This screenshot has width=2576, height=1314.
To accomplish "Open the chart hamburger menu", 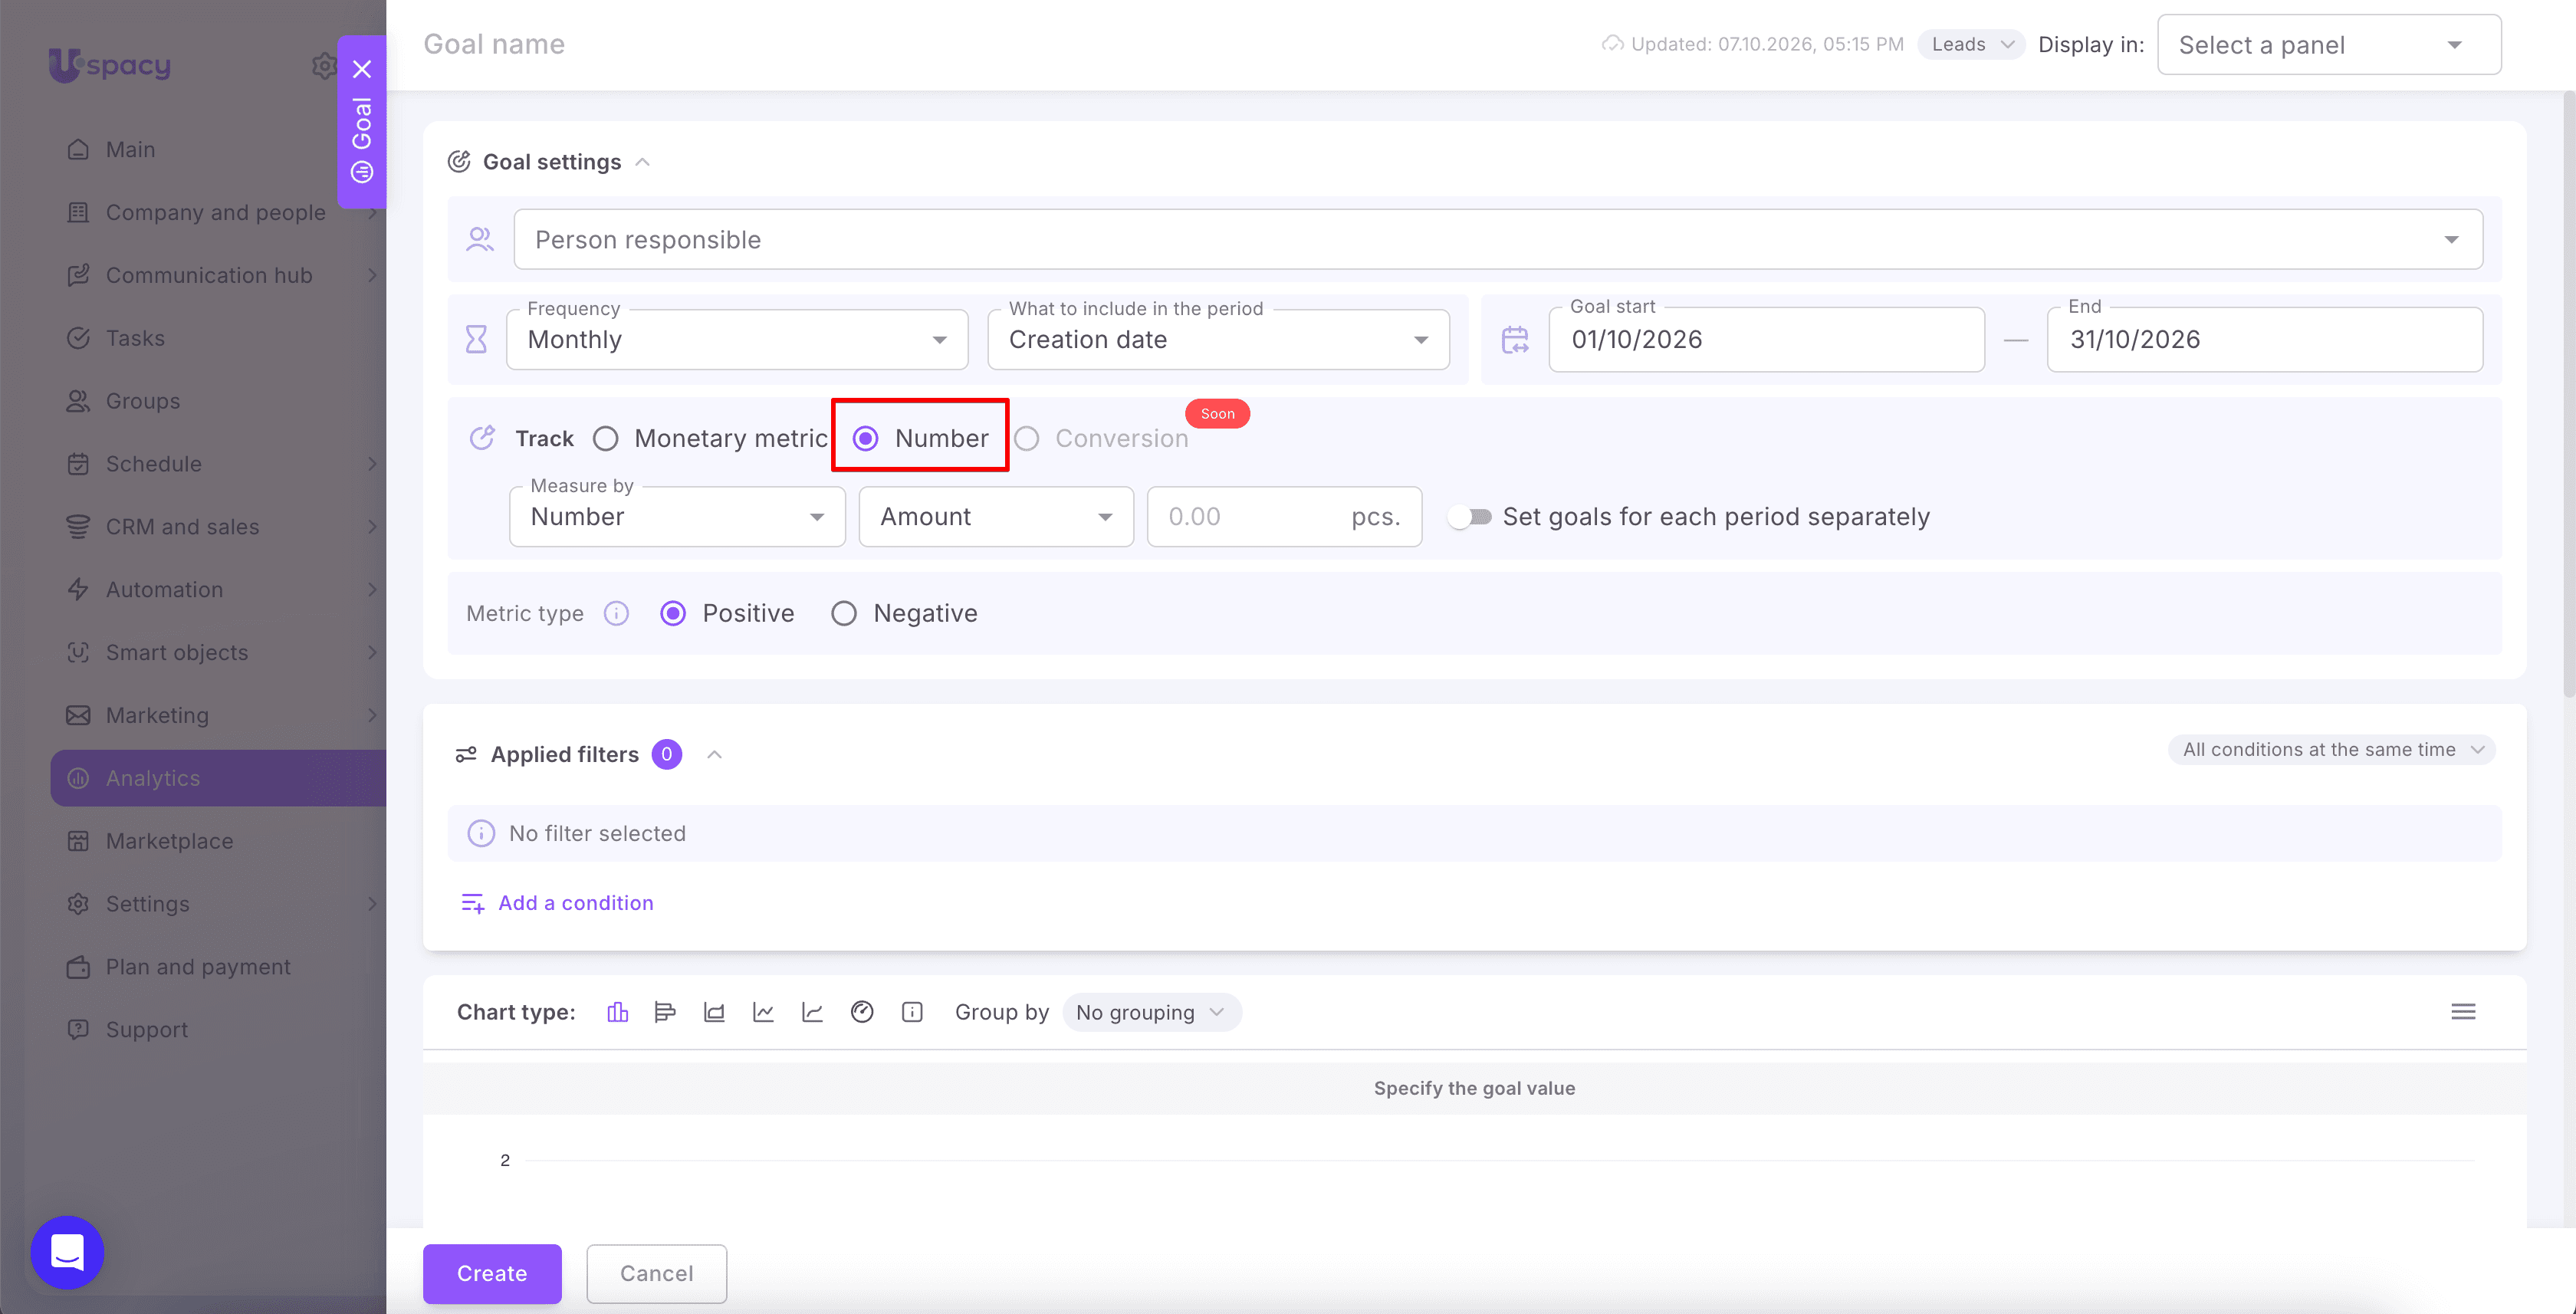I will (x=2463, y=1012).
